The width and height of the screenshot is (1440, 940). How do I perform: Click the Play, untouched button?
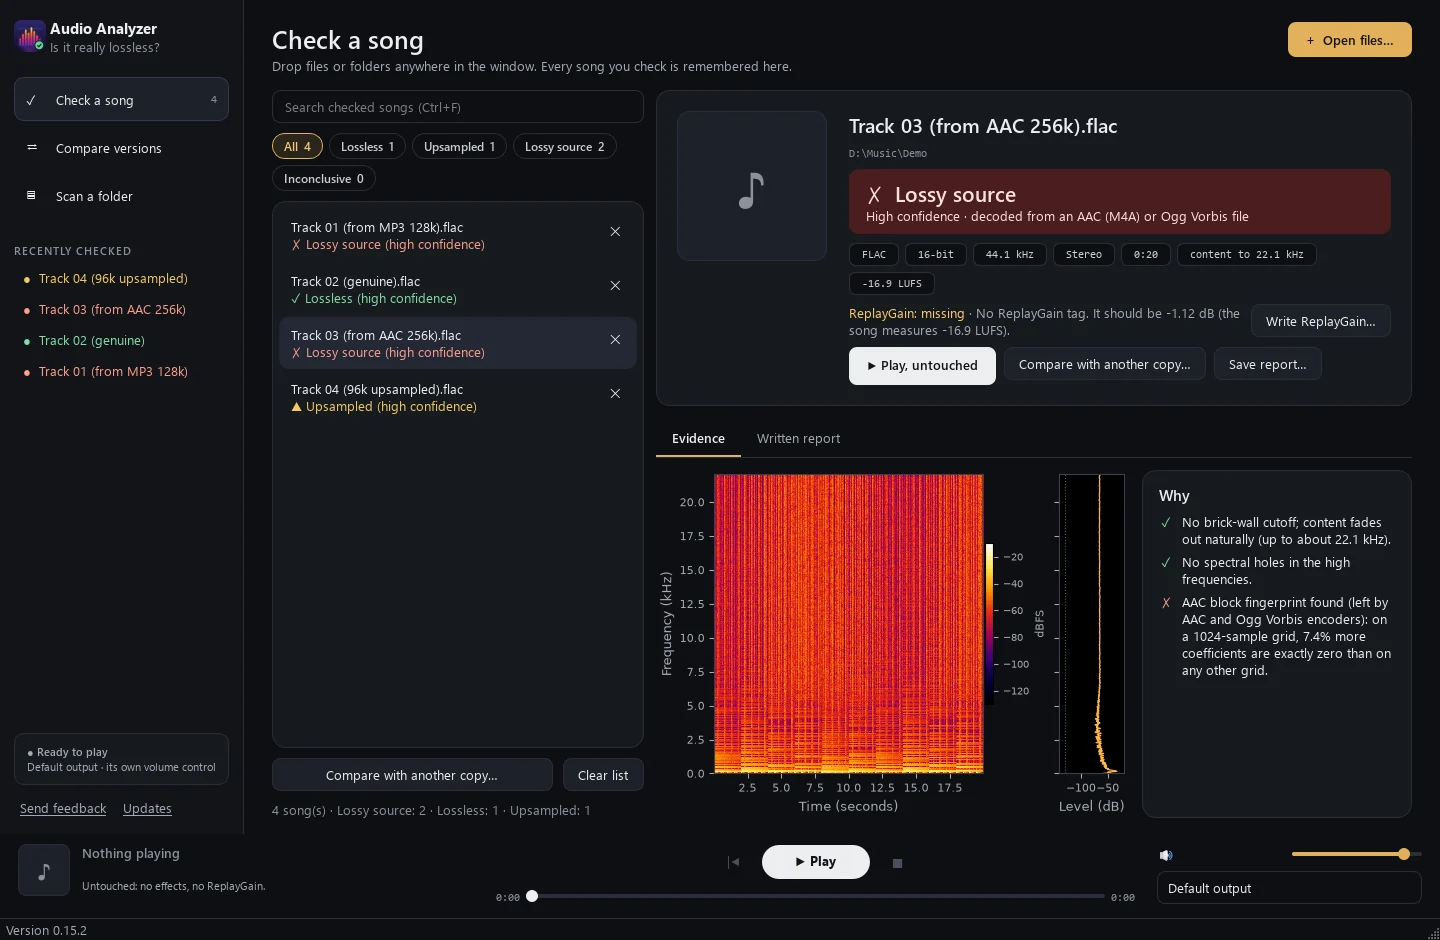(922, 365)
